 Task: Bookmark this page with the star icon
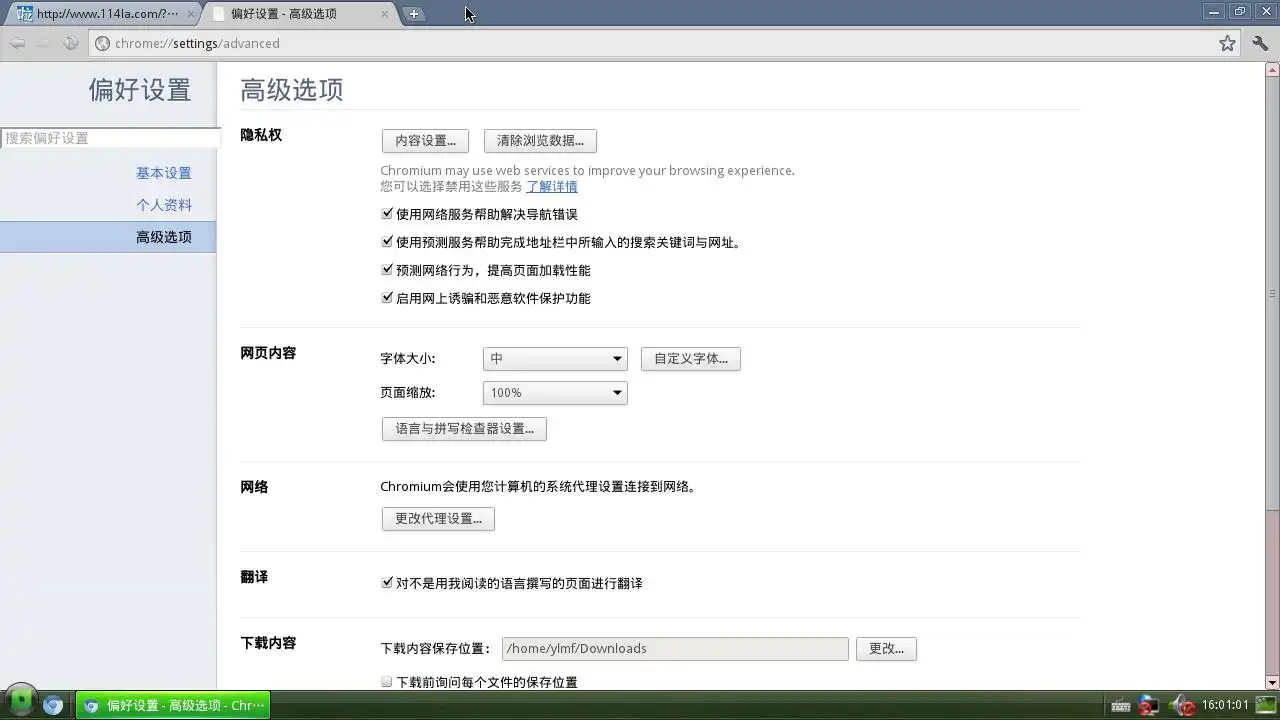tap(1227, 43)
